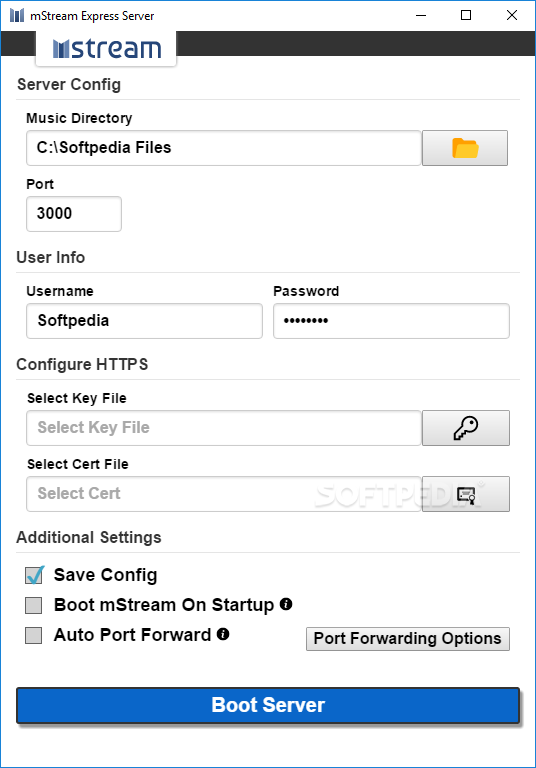Browse for certificate file with cert icon
This screenshot has width=536, height=768.
[x=465, y=494]
